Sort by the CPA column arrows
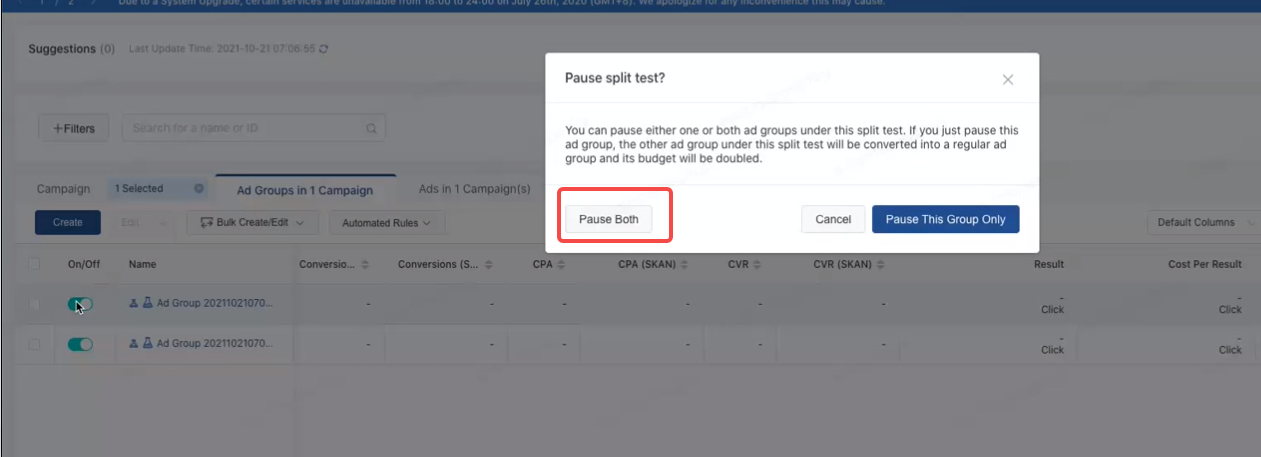The width and height of the screenshot is (1261, 457). 562,265
